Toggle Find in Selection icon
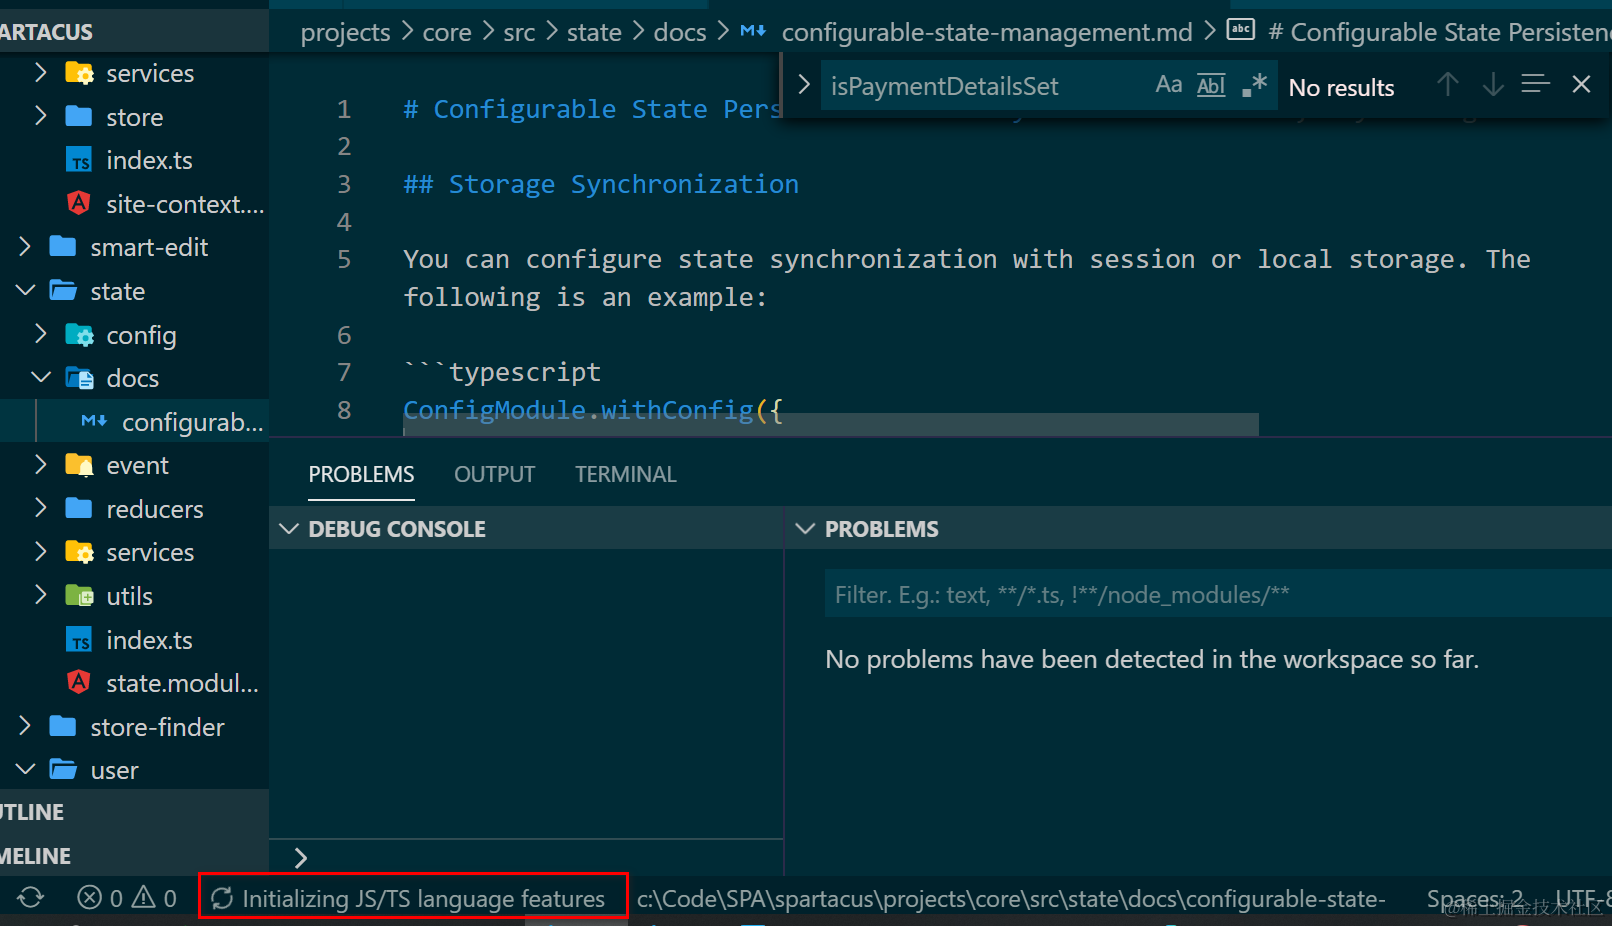 (1535, 85)
